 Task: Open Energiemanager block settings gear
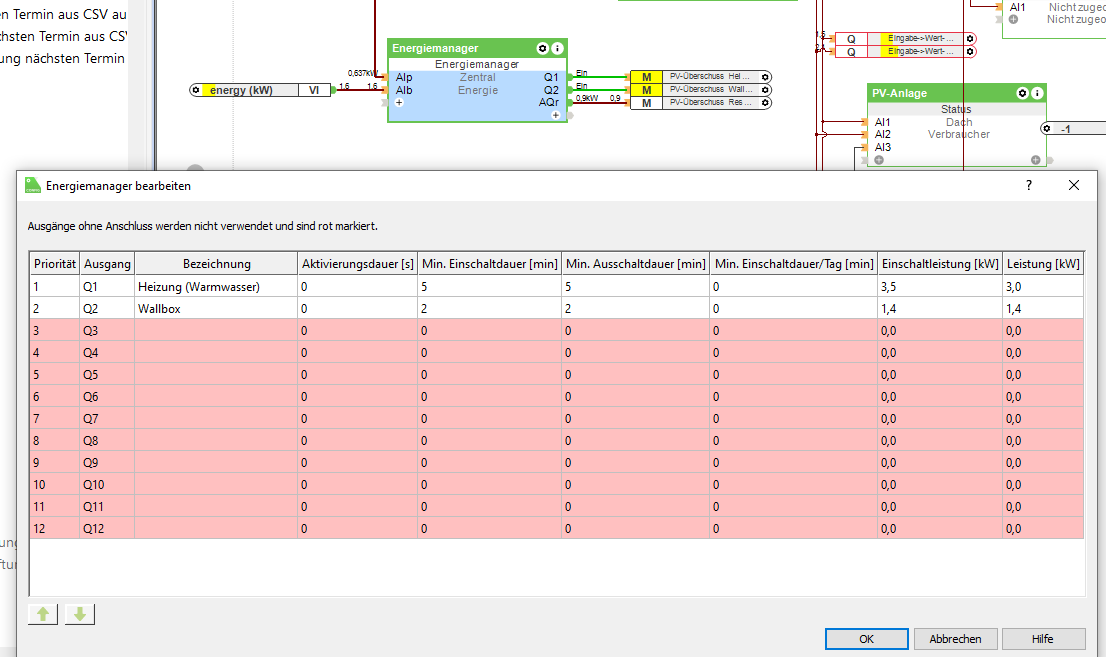542,48
